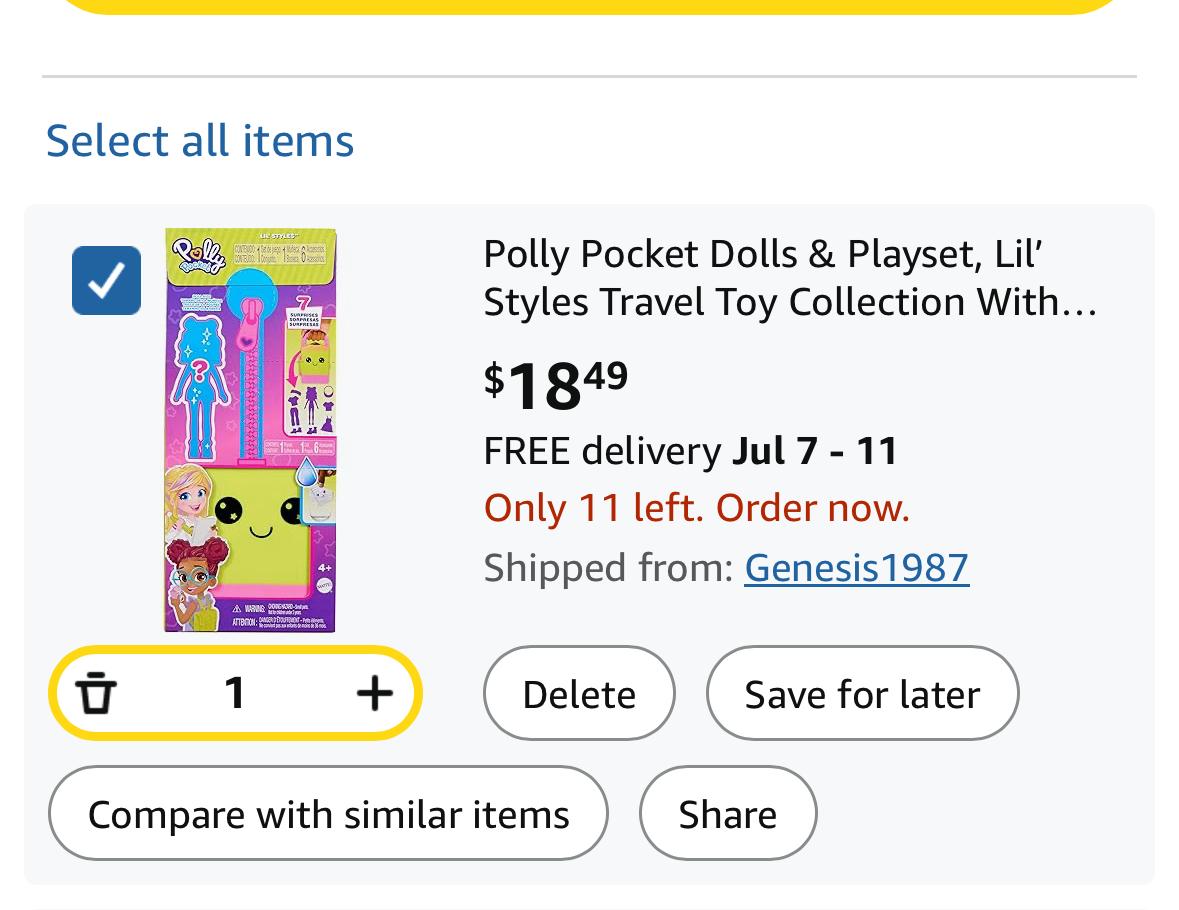Open the Polly Pocket Dolls & Playset title
Screen dimensions: 1179x910
pyautogui.click(x=789, y=278)
